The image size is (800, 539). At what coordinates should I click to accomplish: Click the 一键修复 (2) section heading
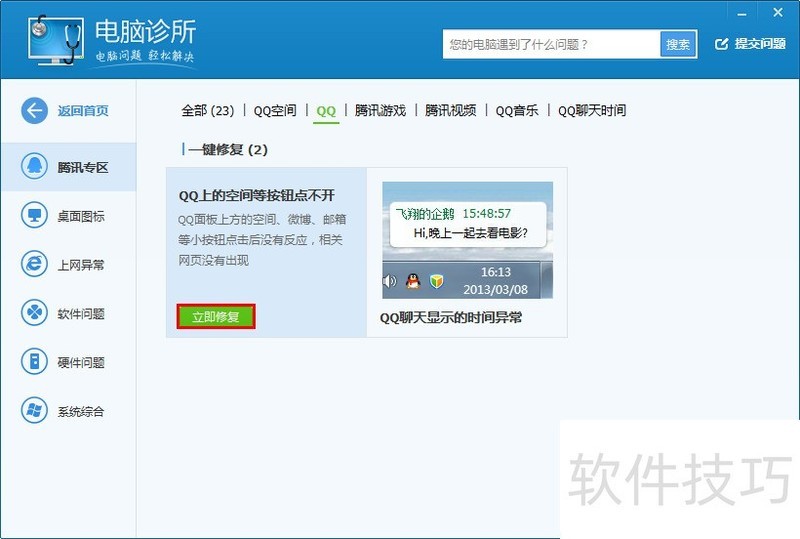228,150
